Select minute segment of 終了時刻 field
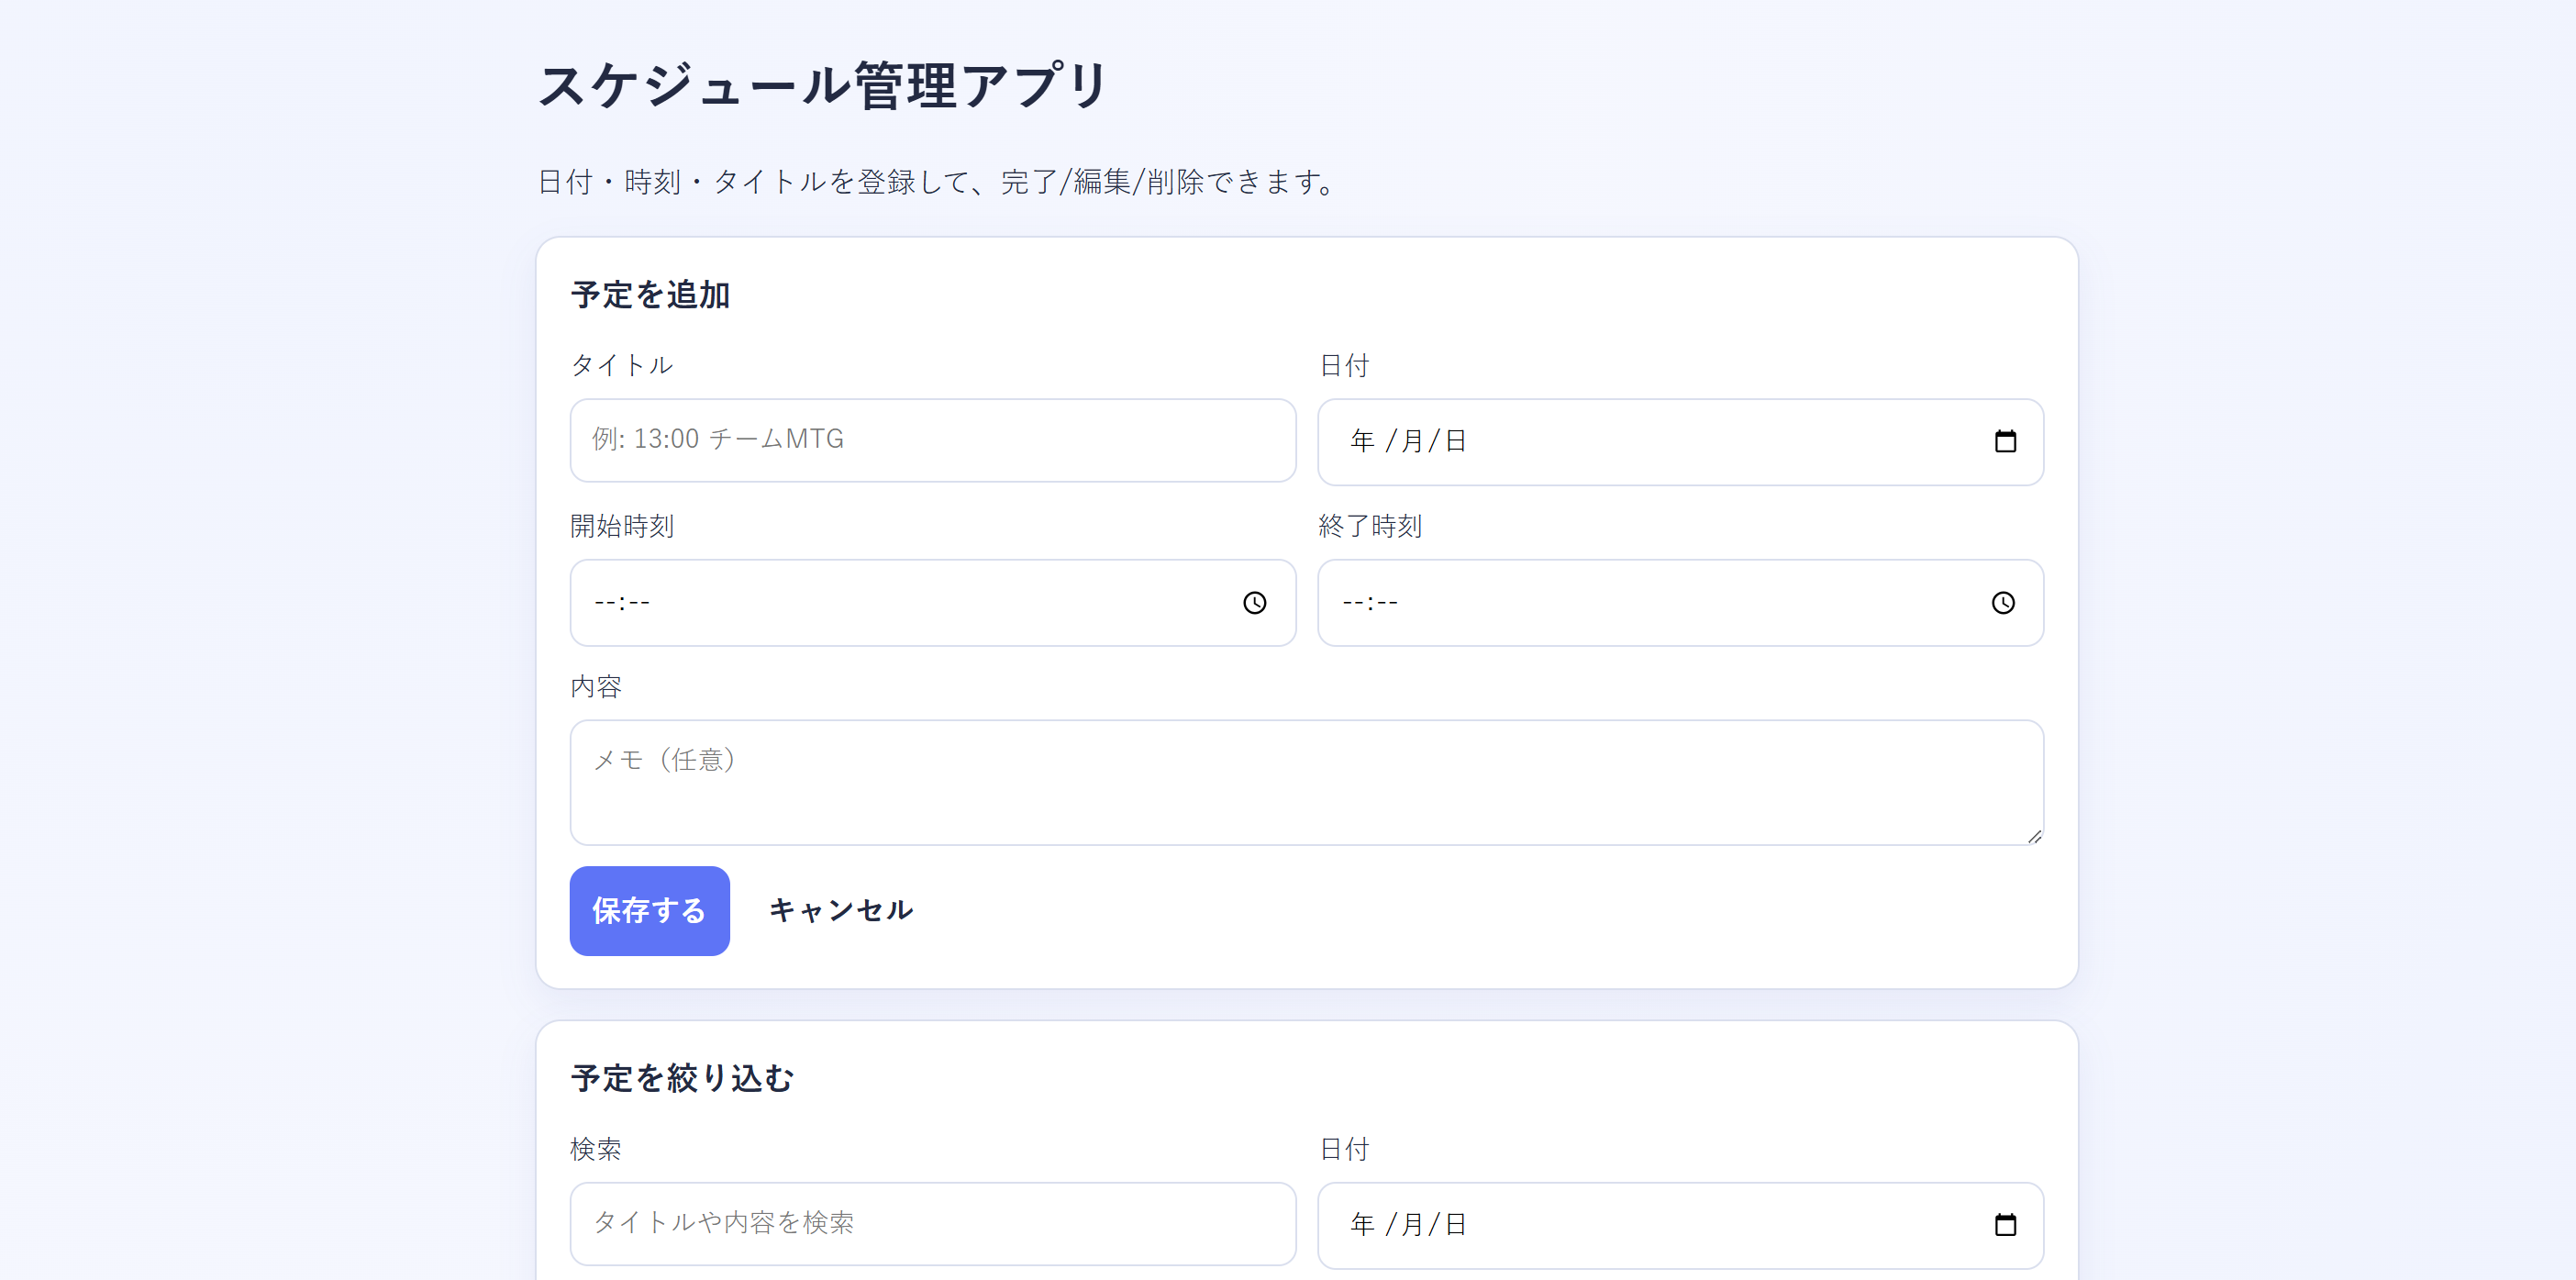 coord(1387,603)
